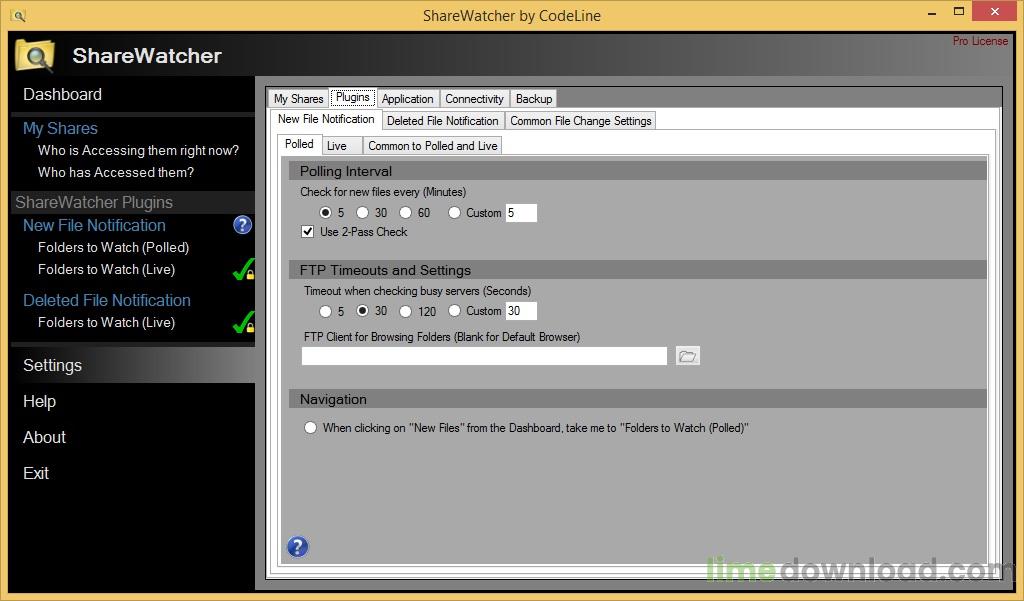Click Folders to Watch (Polled)
Viewport: 1024px width, 601px height.
point(113,247)
